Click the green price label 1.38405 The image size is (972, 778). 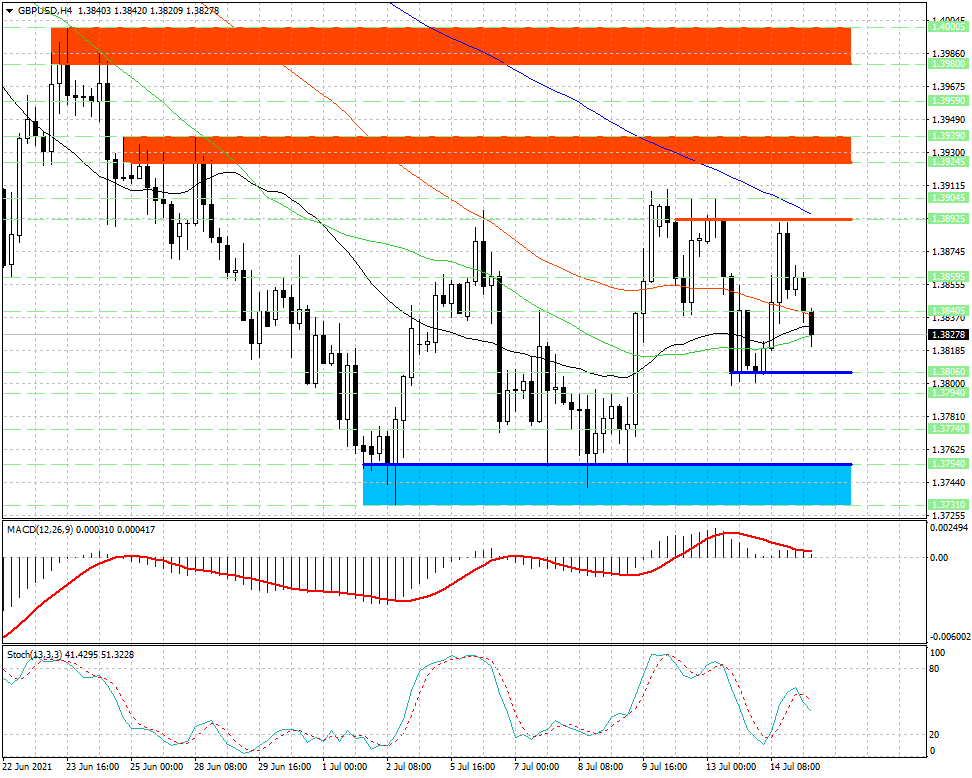948,311
